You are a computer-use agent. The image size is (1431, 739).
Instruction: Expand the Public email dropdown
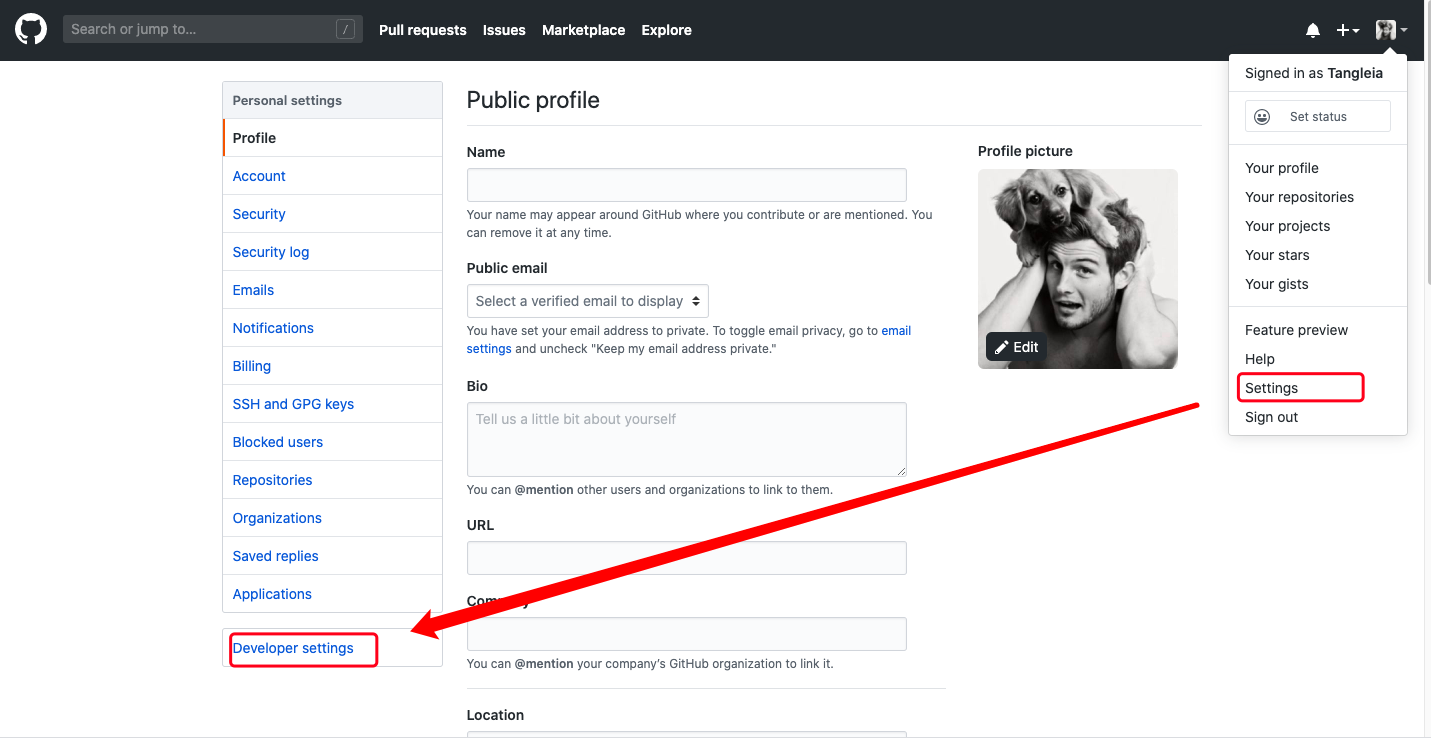click(588, 301)
